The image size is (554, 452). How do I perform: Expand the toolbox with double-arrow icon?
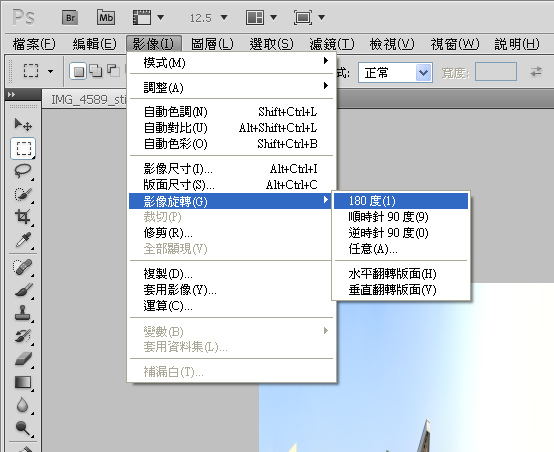coord(12,94)
